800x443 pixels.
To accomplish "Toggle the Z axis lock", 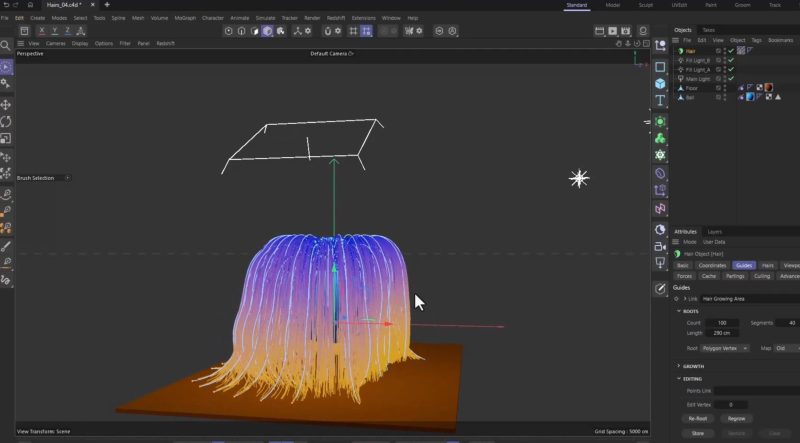I will [x=67, y=31].
